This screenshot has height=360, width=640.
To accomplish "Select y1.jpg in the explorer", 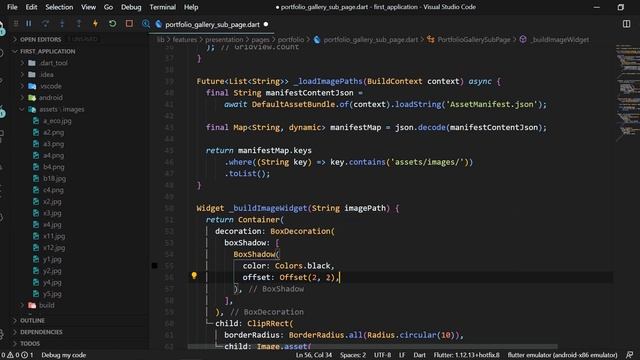I will (52, 259).
